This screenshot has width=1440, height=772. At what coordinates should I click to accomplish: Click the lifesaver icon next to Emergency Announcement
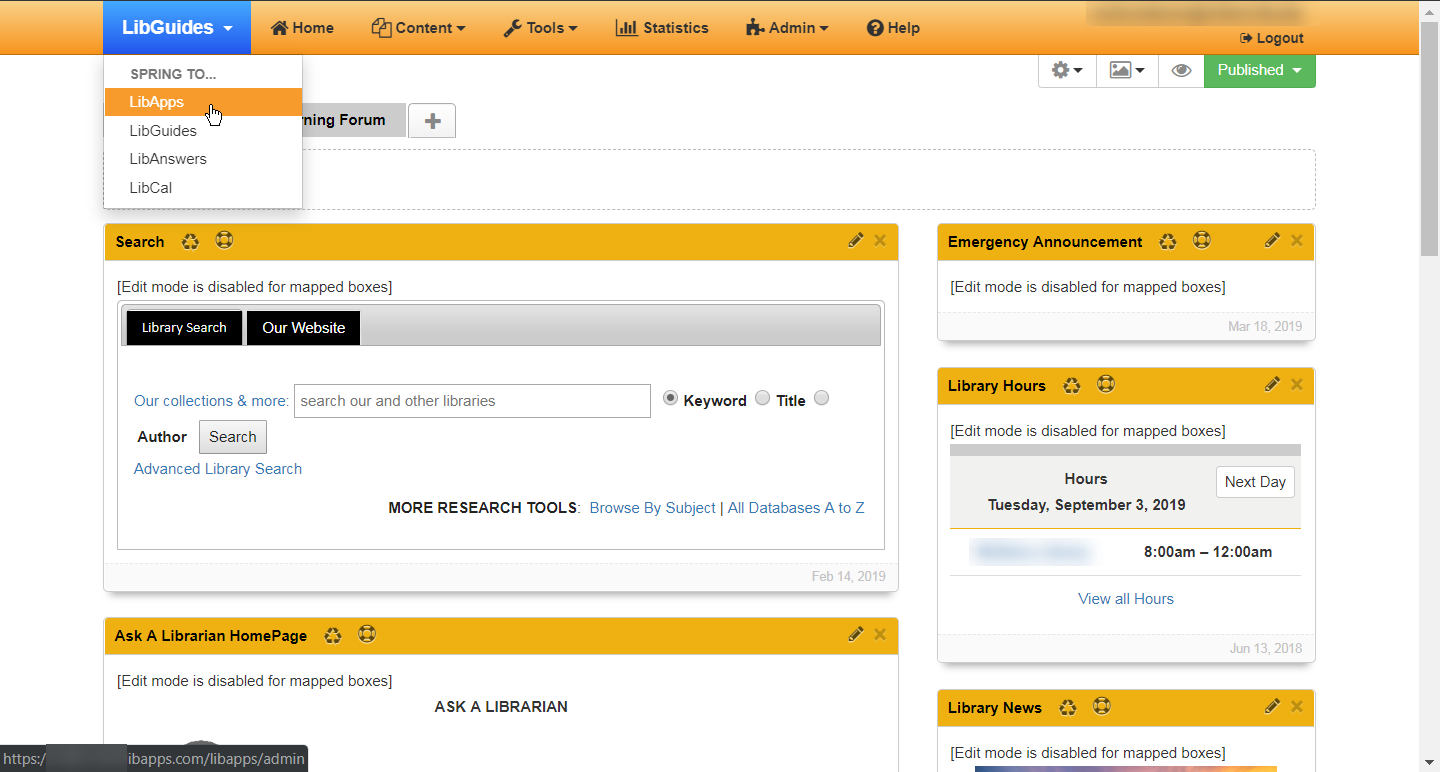click(x=1202, y=241)
